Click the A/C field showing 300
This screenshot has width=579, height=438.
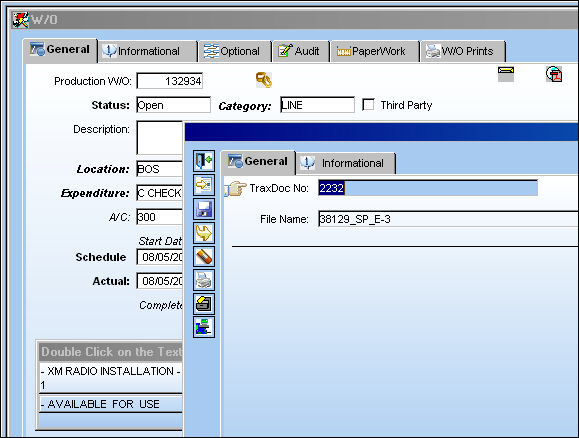pyautogui.click(x=160, y=217)
